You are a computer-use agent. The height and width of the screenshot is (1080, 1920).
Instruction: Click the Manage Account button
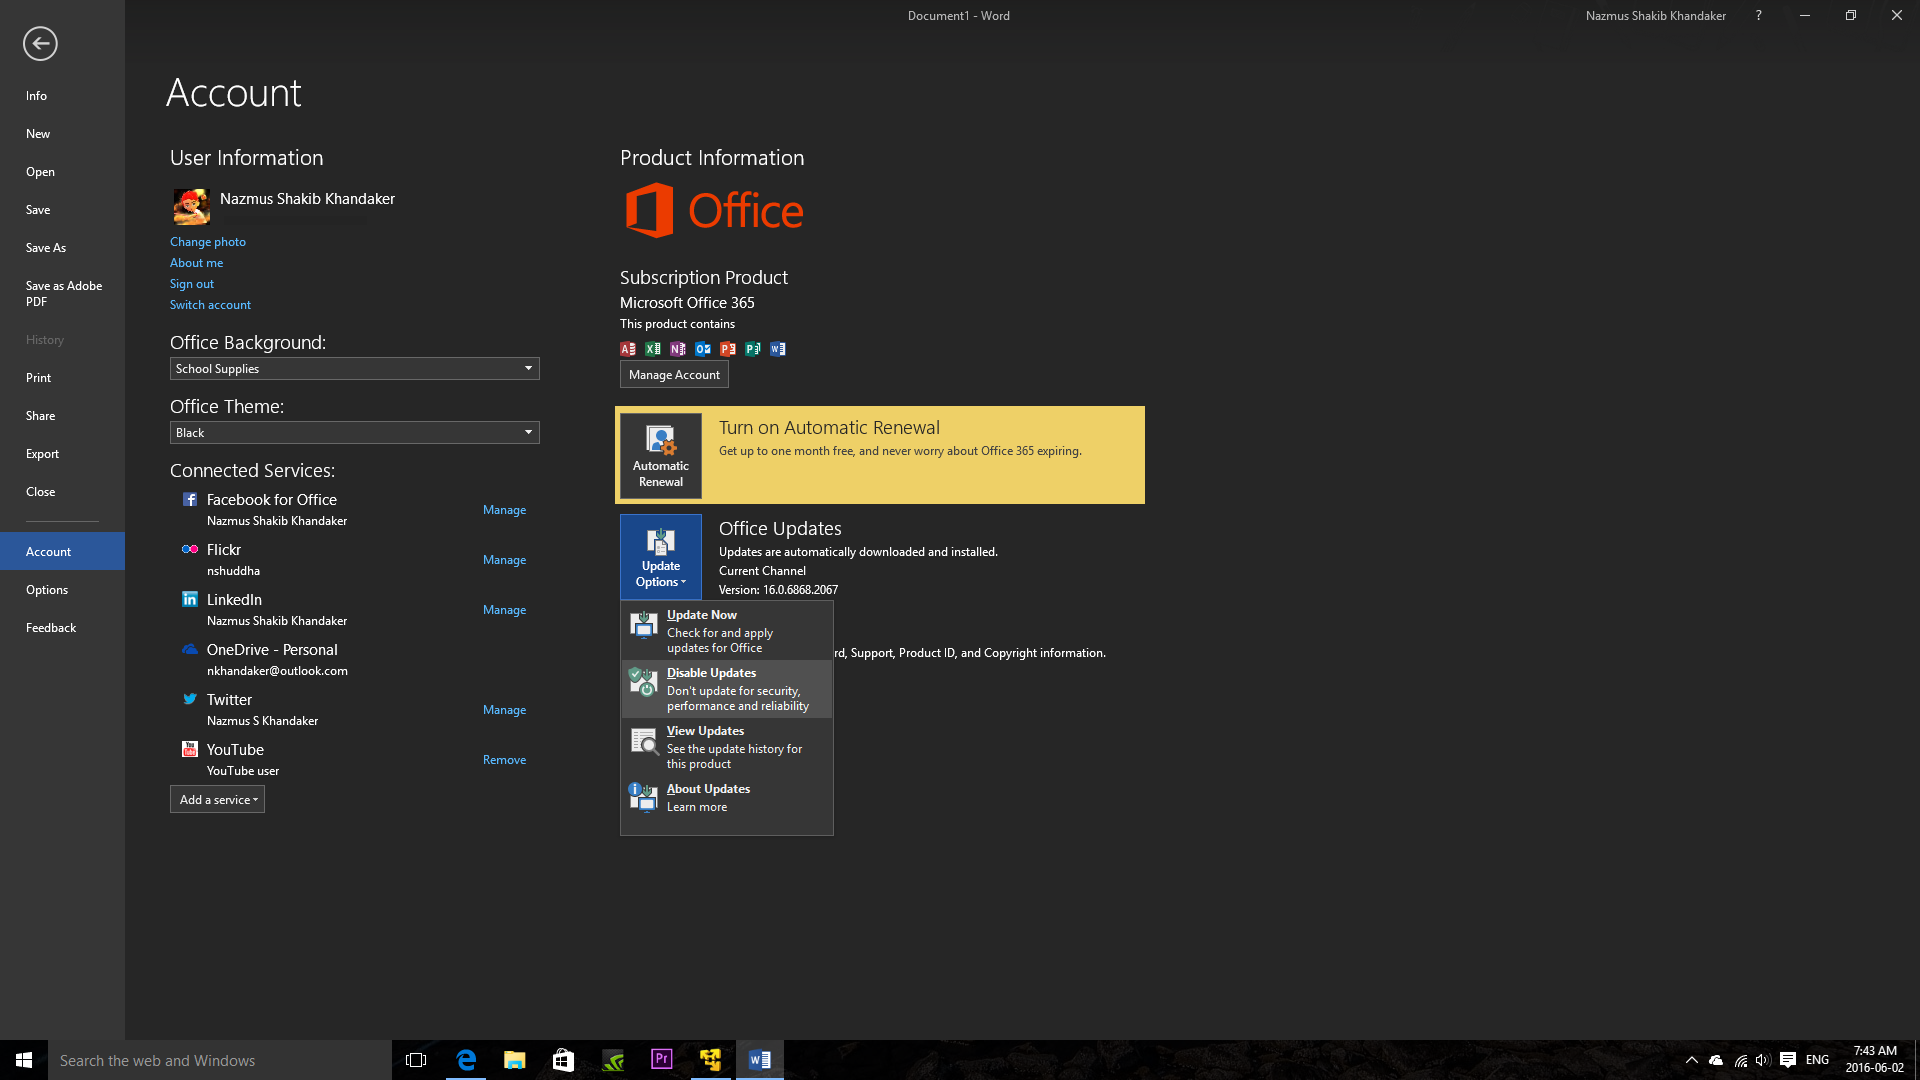(674, 374)
